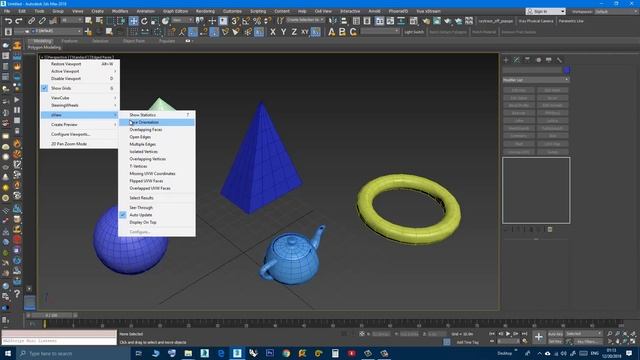Toggle the Angle Snap button

[246, 21]
